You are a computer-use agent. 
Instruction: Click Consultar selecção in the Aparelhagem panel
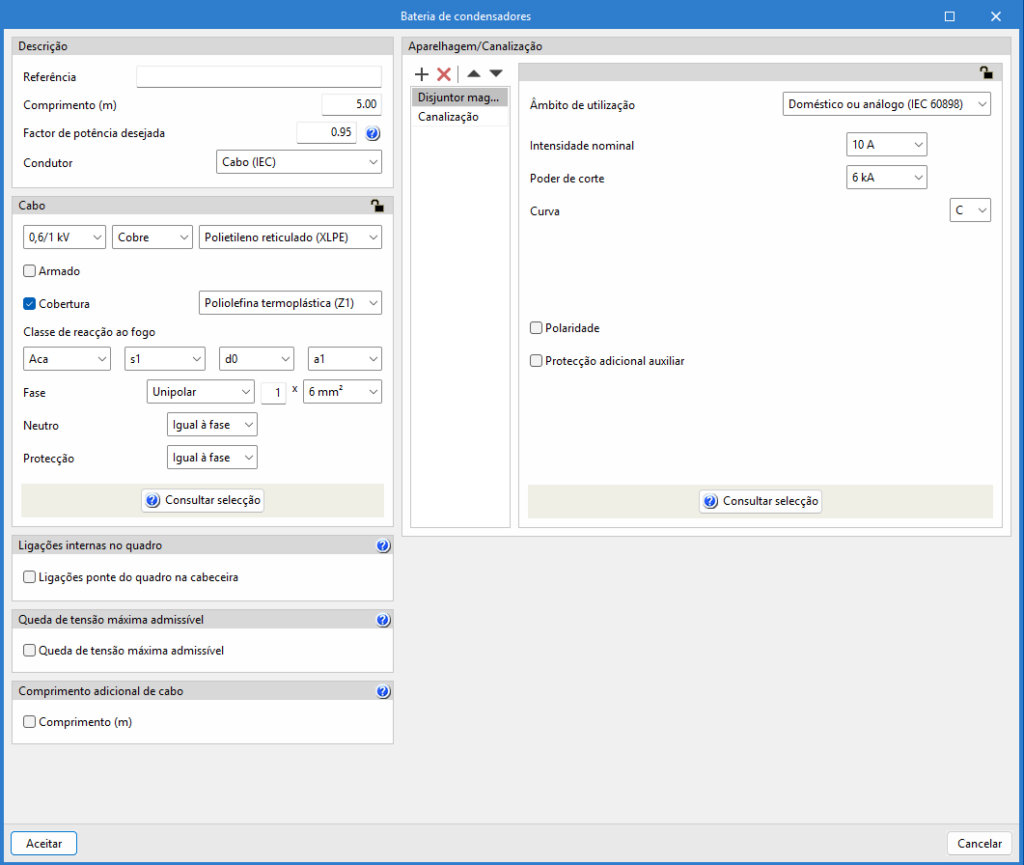pos(760,501)
